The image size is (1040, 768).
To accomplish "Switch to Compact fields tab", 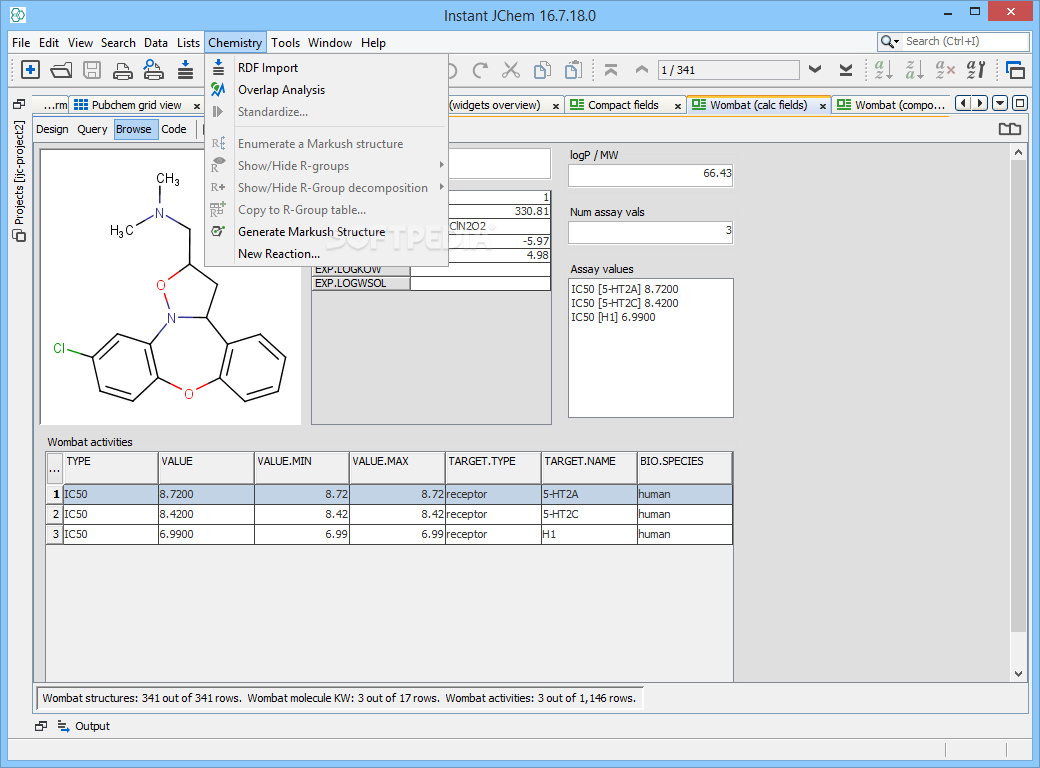I will (623, 105).
